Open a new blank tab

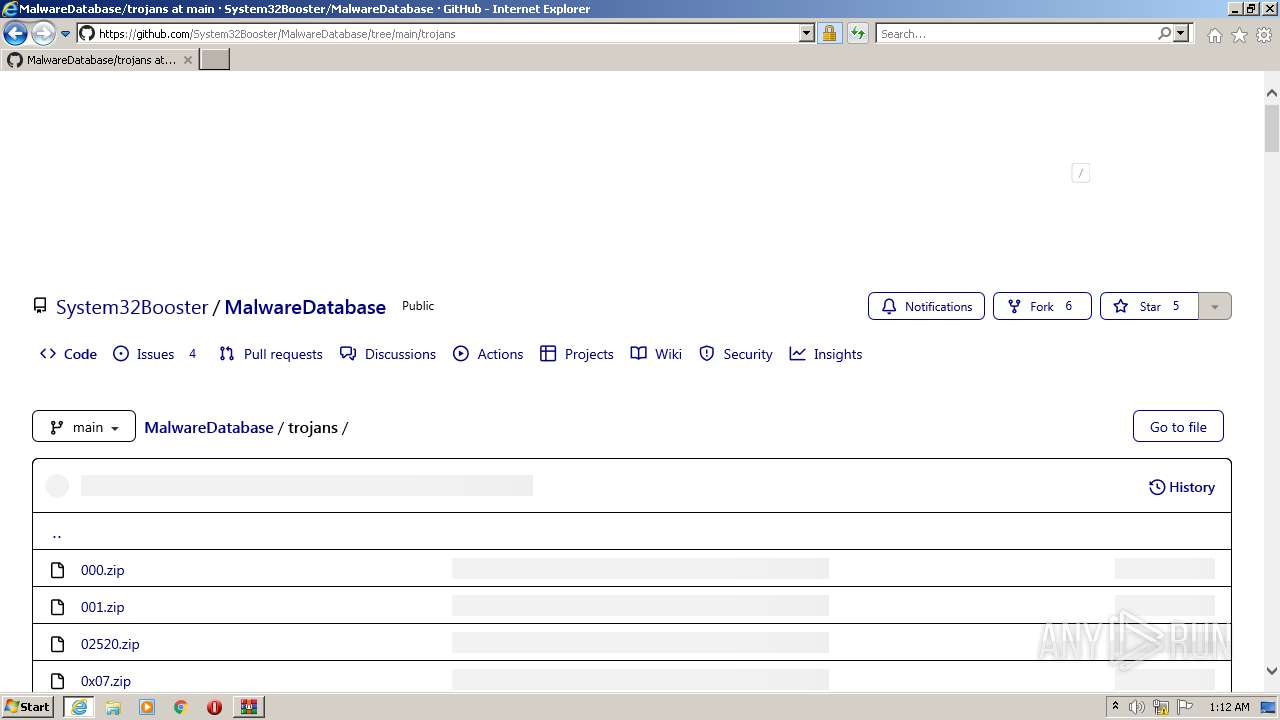[215, 60]
